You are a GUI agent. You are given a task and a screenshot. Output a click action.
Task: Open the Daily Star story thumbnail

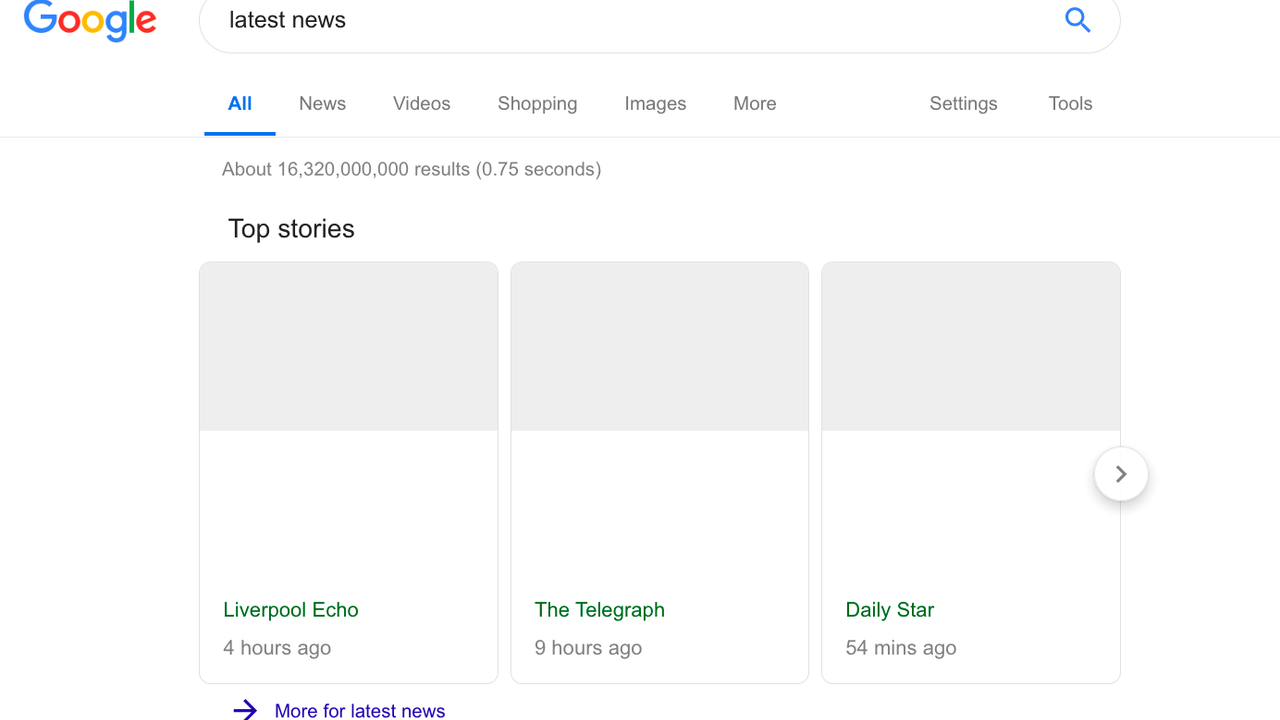click(971, 347)
